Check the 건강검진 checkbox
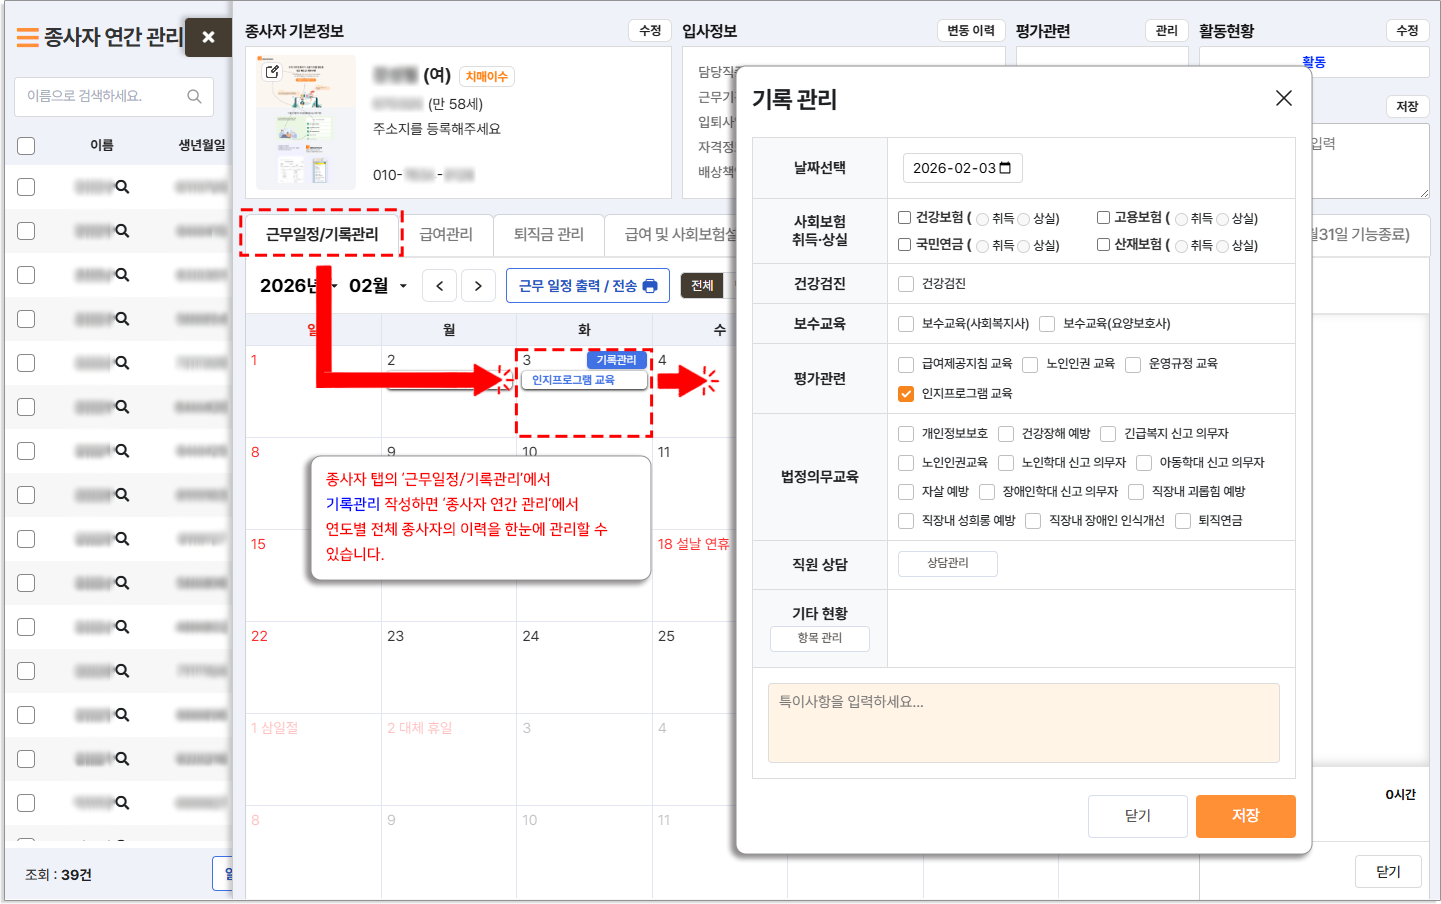The height and width of the screenshot is (904, 1441). (x=906, y=284)
